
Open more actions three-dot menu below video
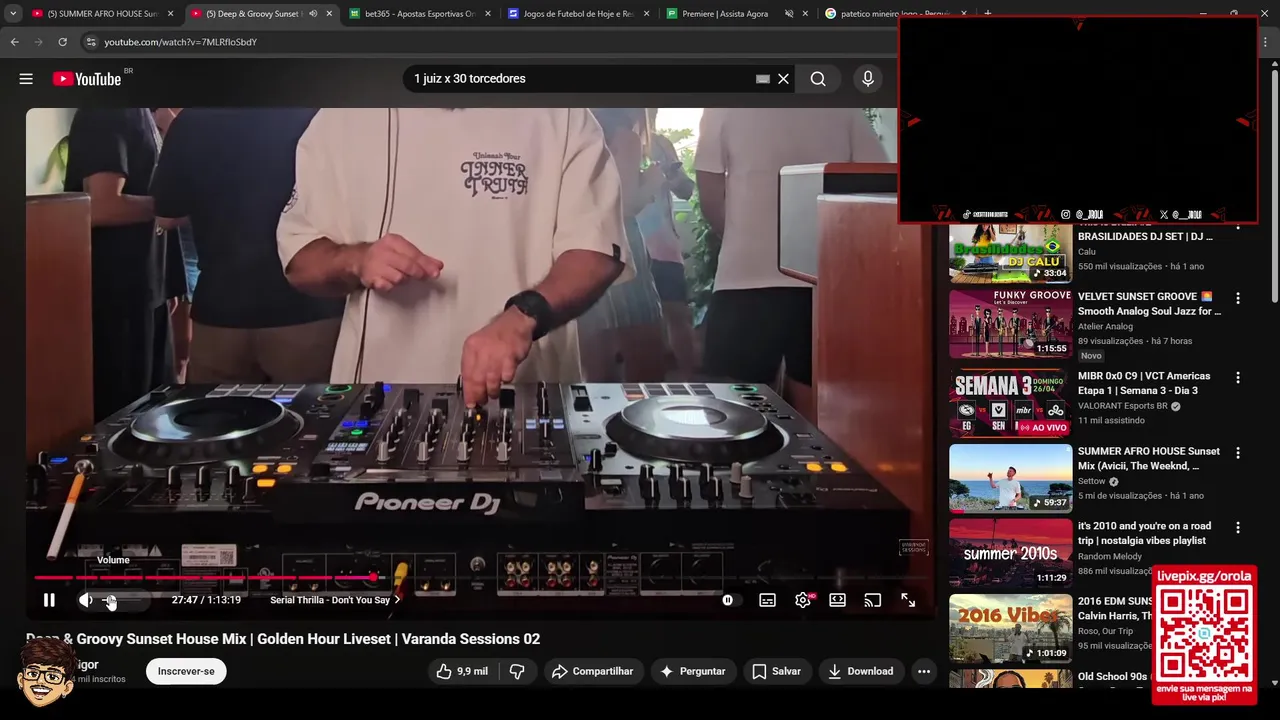pos(924,671)
